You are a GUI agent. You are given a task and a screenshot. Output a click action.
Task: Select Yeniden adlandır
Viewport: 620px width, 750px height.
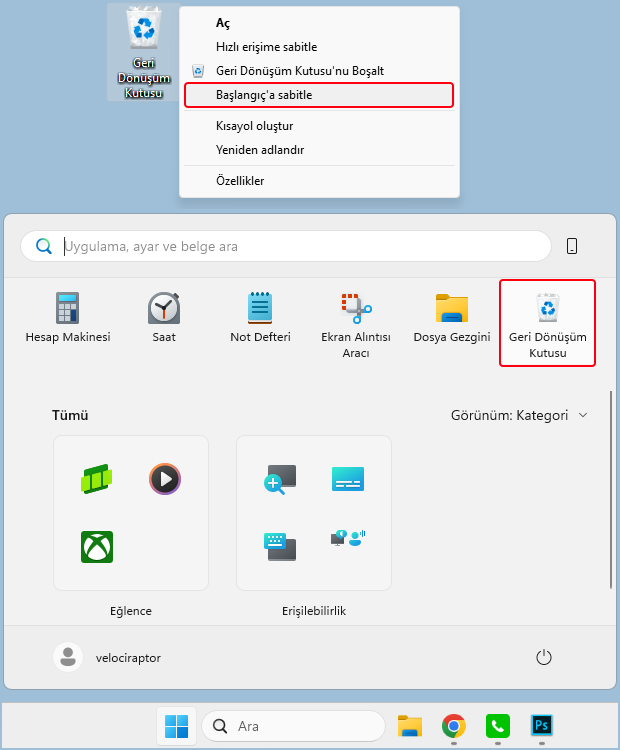point(319,150)
